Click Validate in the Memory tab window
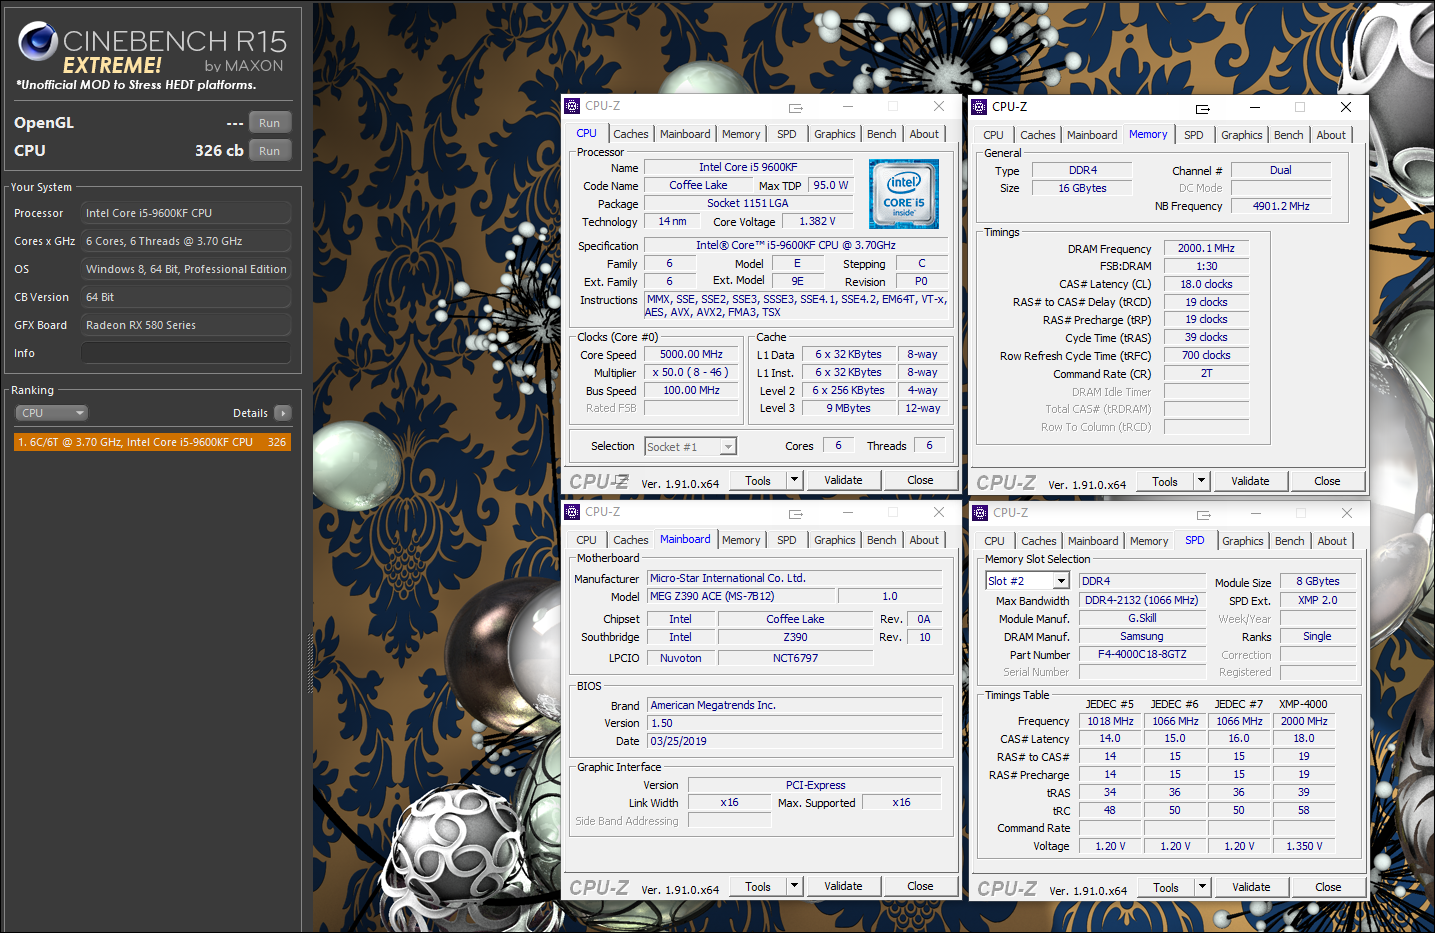 tap(1250, 481)
